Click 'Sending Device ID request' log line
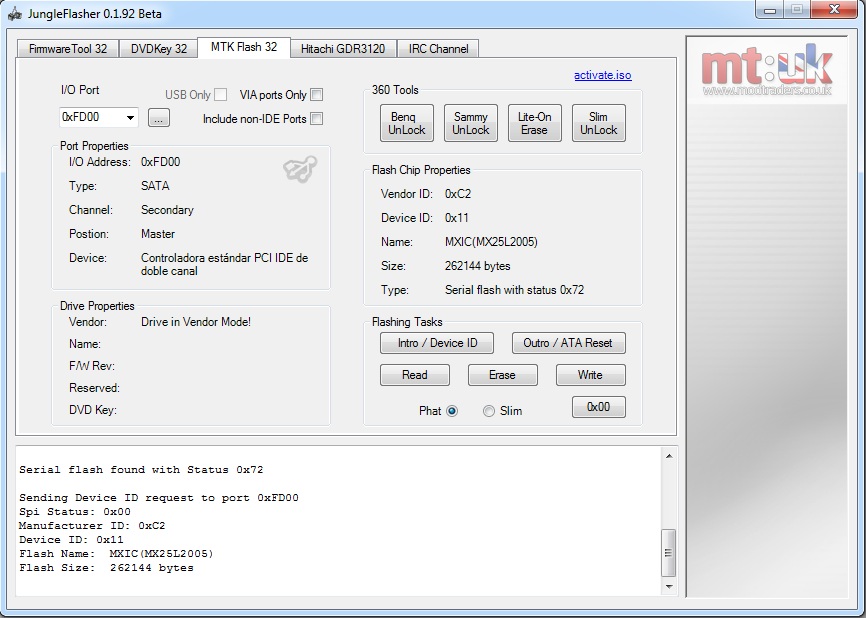Viewport: 866px width, 618px height. coord(159,498)
